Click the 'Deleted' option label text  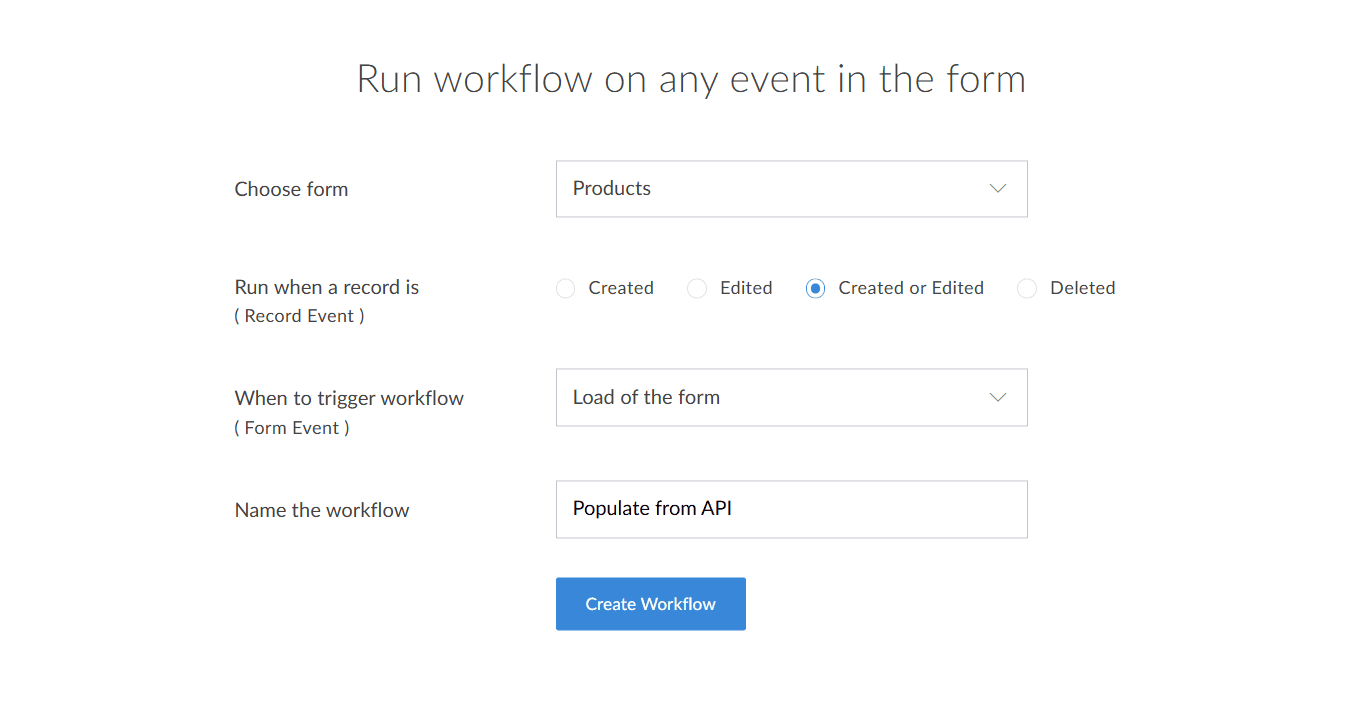click(1082, 288)
